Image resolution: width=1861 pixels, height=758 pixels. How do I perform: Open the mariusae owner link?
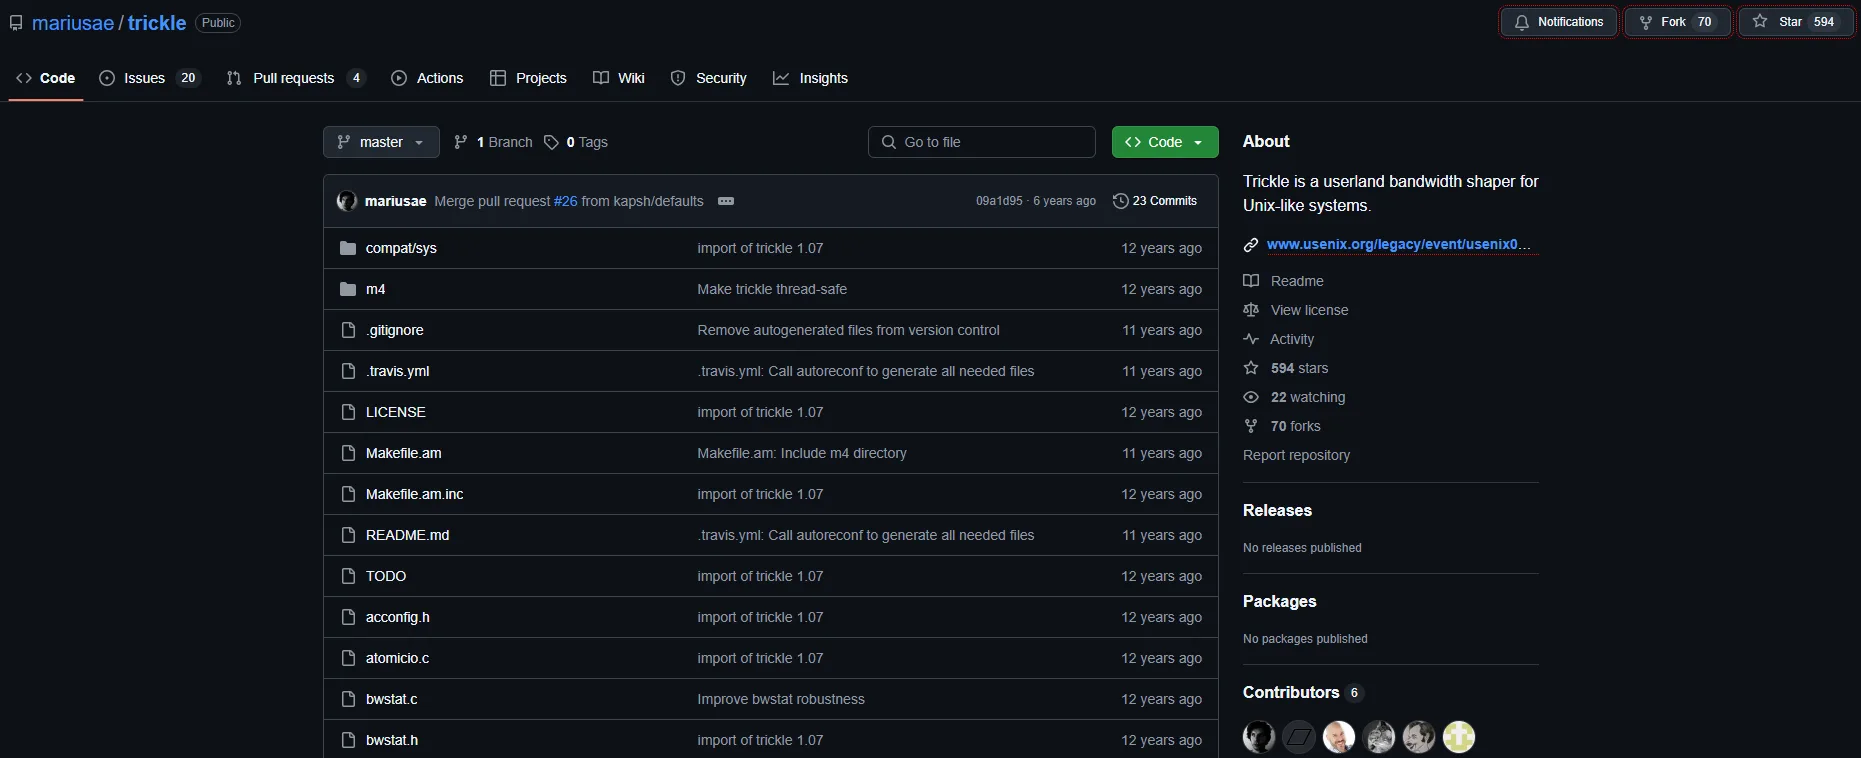(x=73, y=23)
